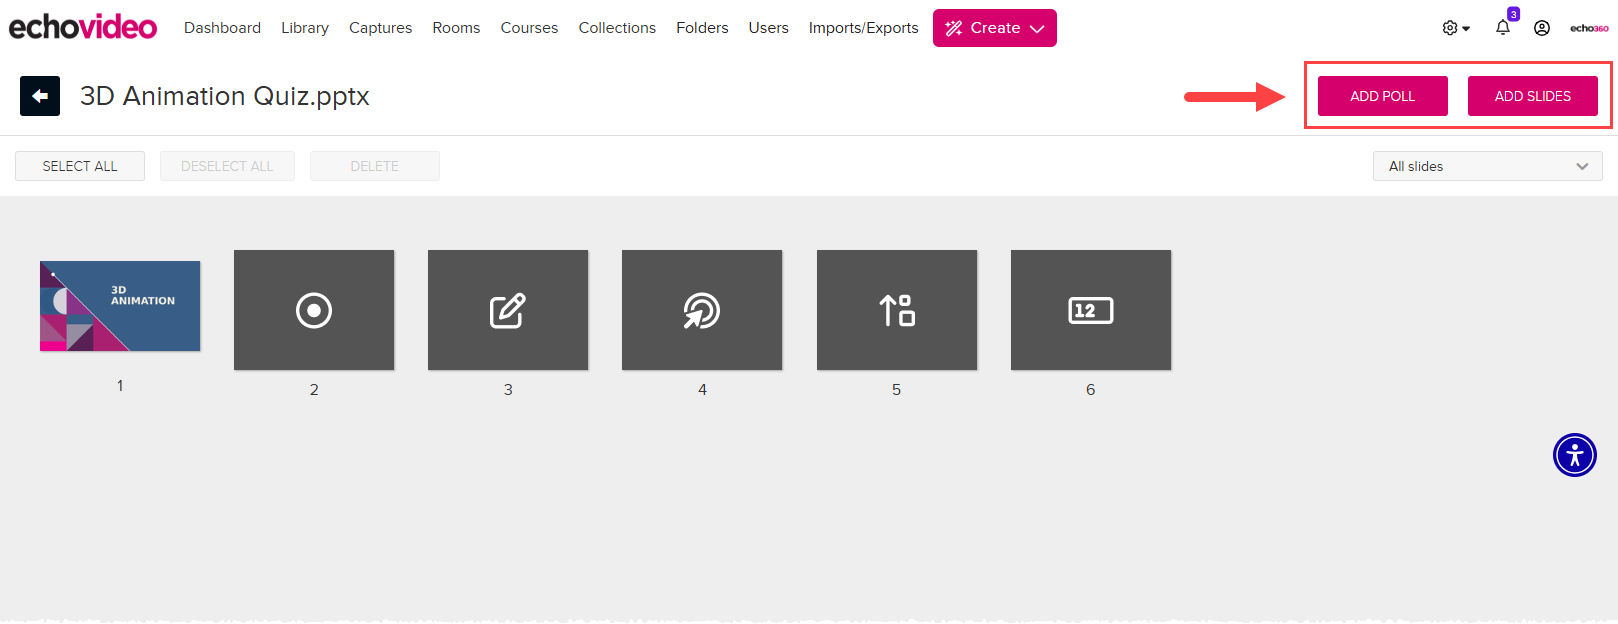Open the All slides filter dropdown
This screenshot has height=624, width=1618.
1488,166
